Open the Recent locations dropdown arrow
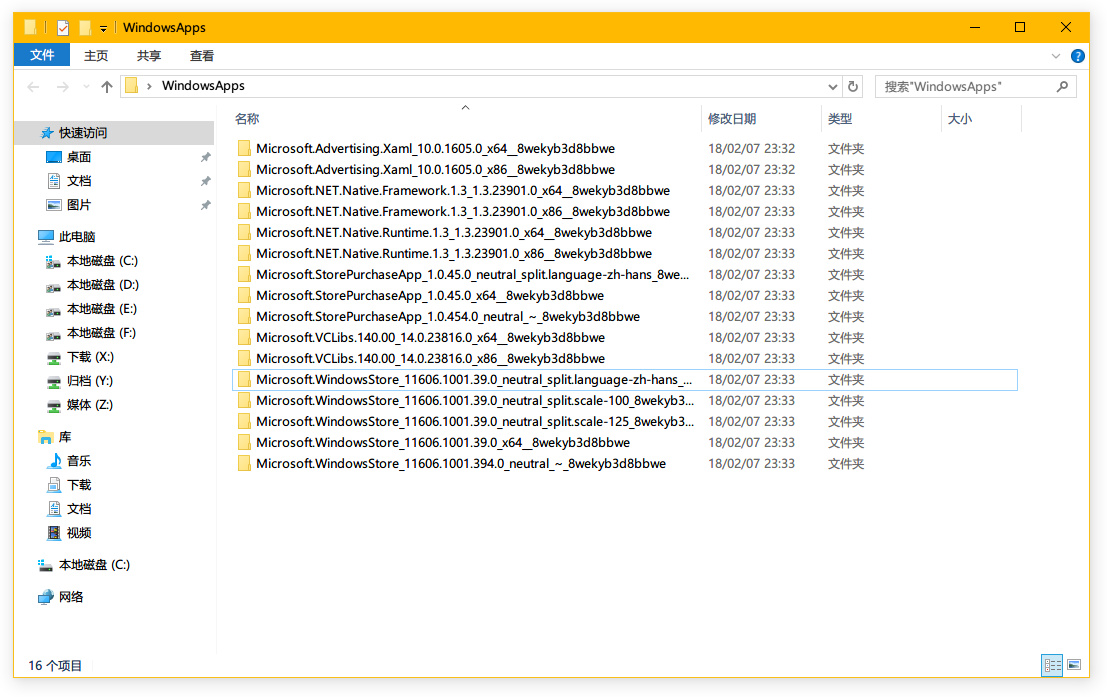 point(86,87)
